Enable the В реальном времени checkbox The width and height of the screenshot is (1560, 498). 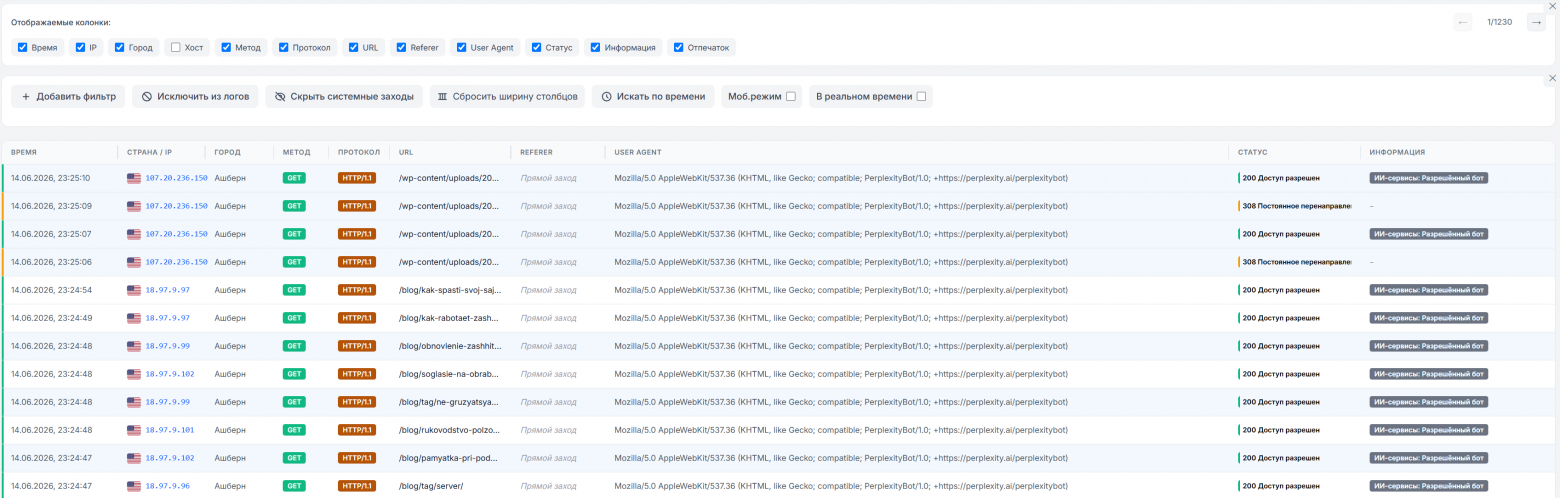[x=921, y=97]
